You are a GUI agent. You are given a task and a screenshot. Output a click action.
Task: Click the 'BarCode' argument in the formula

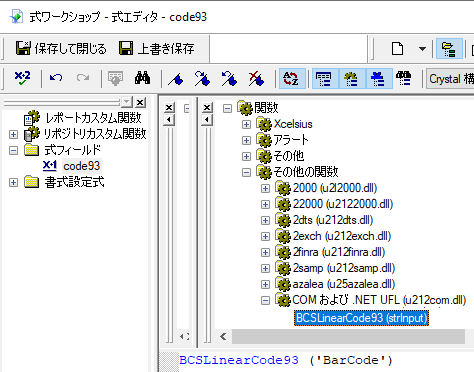click(350, 360)
